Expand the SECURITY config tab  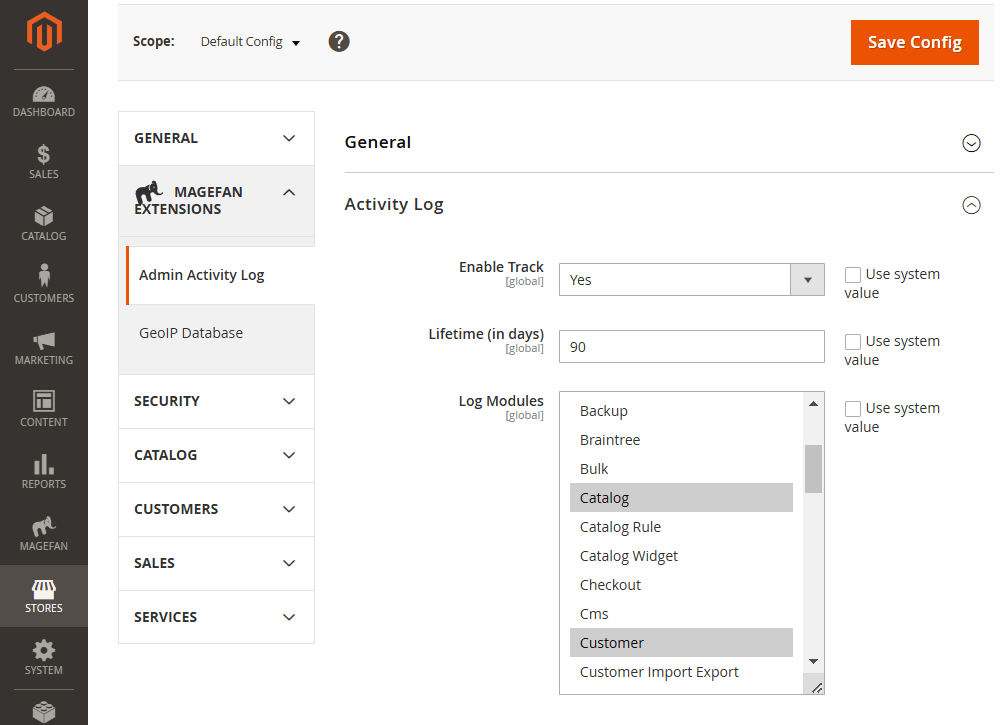point(216,401)
